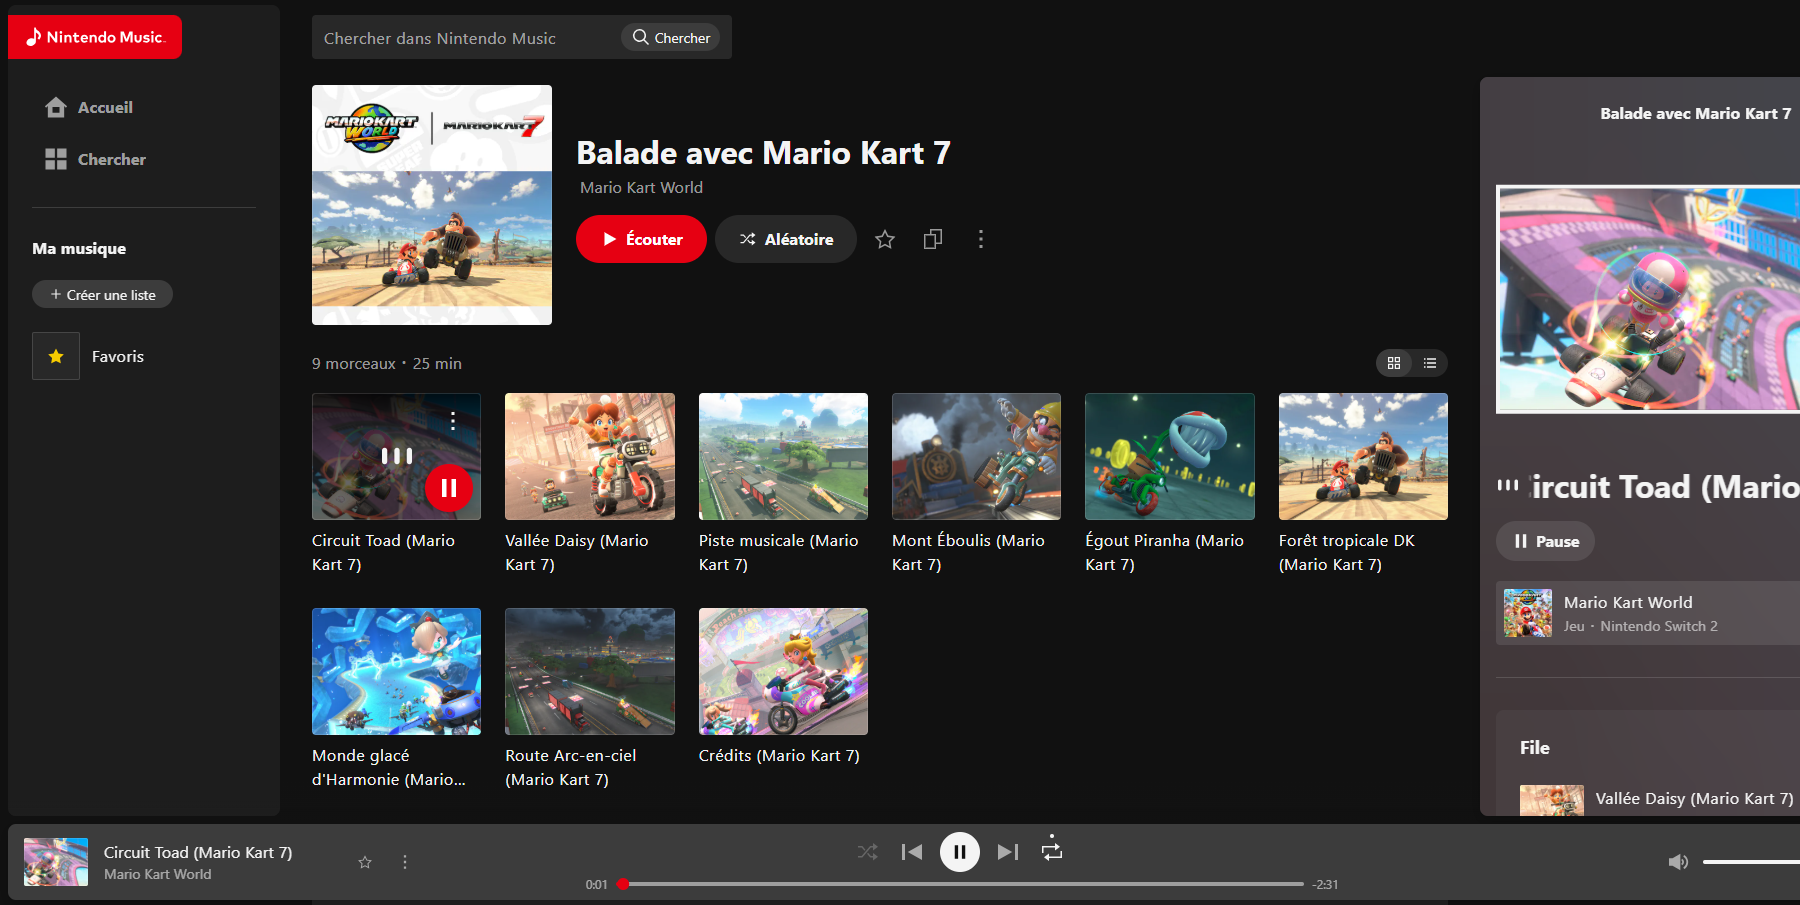Open current track options in player bar
1800x905 pixels.
[x=405, y=862]
